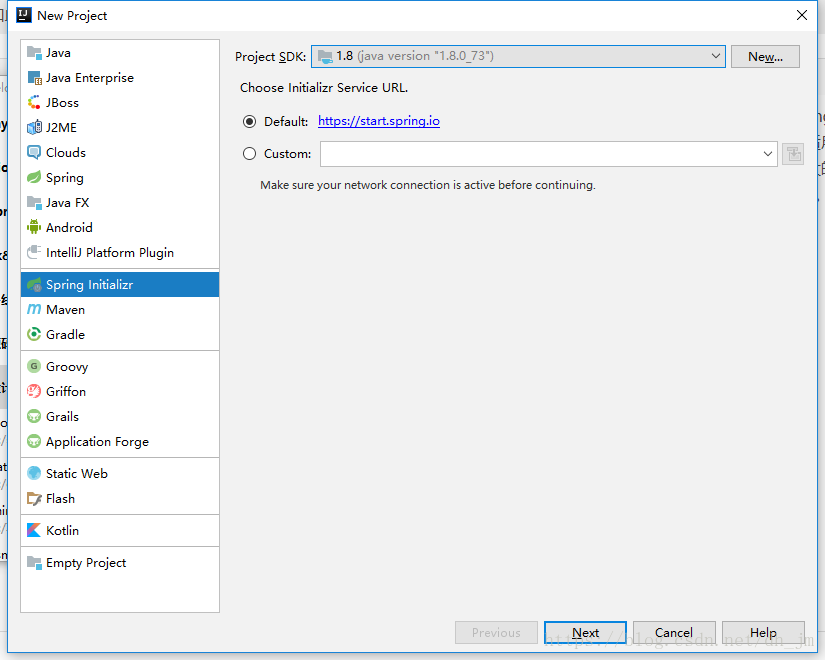Open the https://start.spring.io link

379,121
